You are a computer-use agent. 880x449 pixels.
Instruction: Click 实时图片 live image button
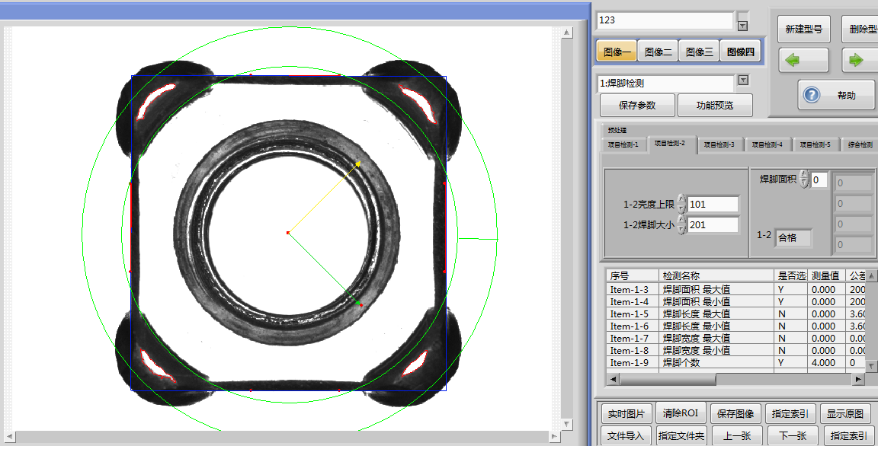[x=627, y=413]
